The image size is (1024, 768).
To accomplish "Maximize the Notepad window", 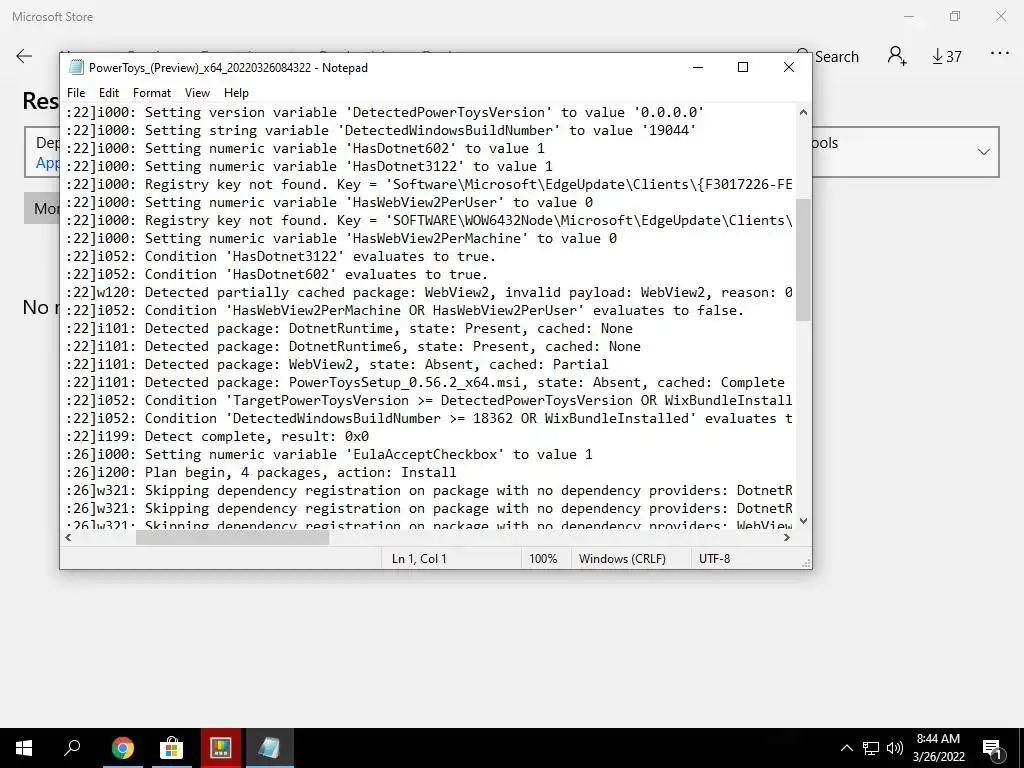I will [x=743, y=67].
